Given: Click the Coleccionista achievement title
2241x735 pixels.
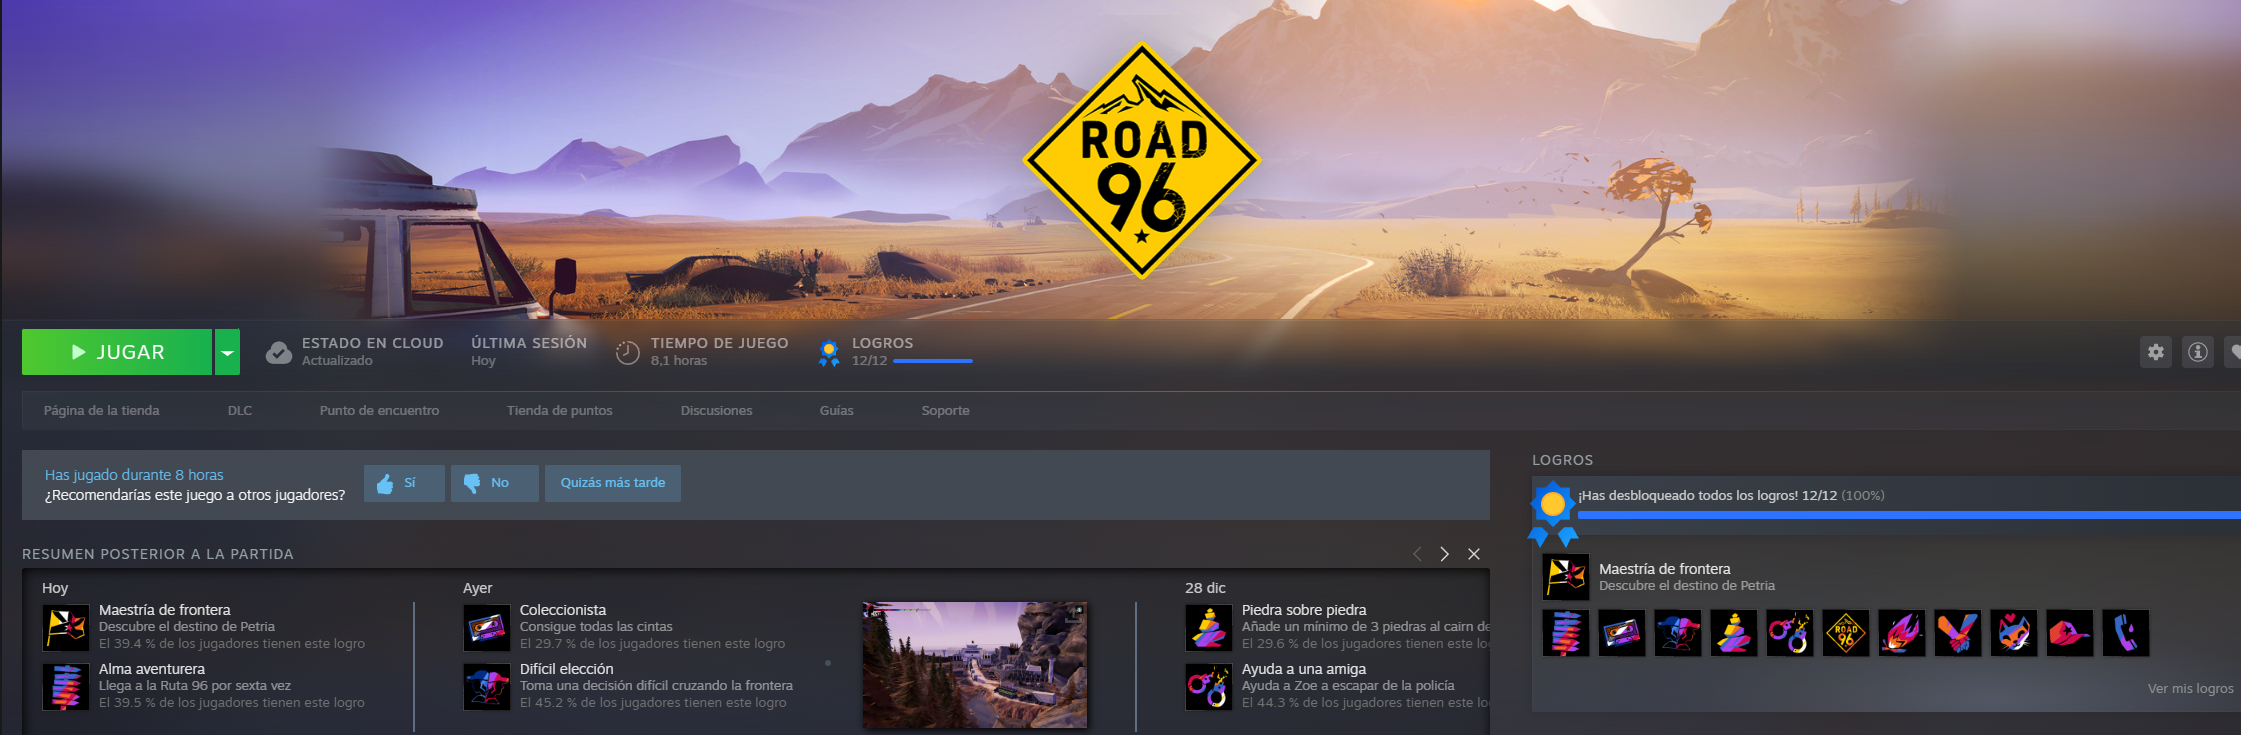Looking at the screenshot, I should 563,610.
